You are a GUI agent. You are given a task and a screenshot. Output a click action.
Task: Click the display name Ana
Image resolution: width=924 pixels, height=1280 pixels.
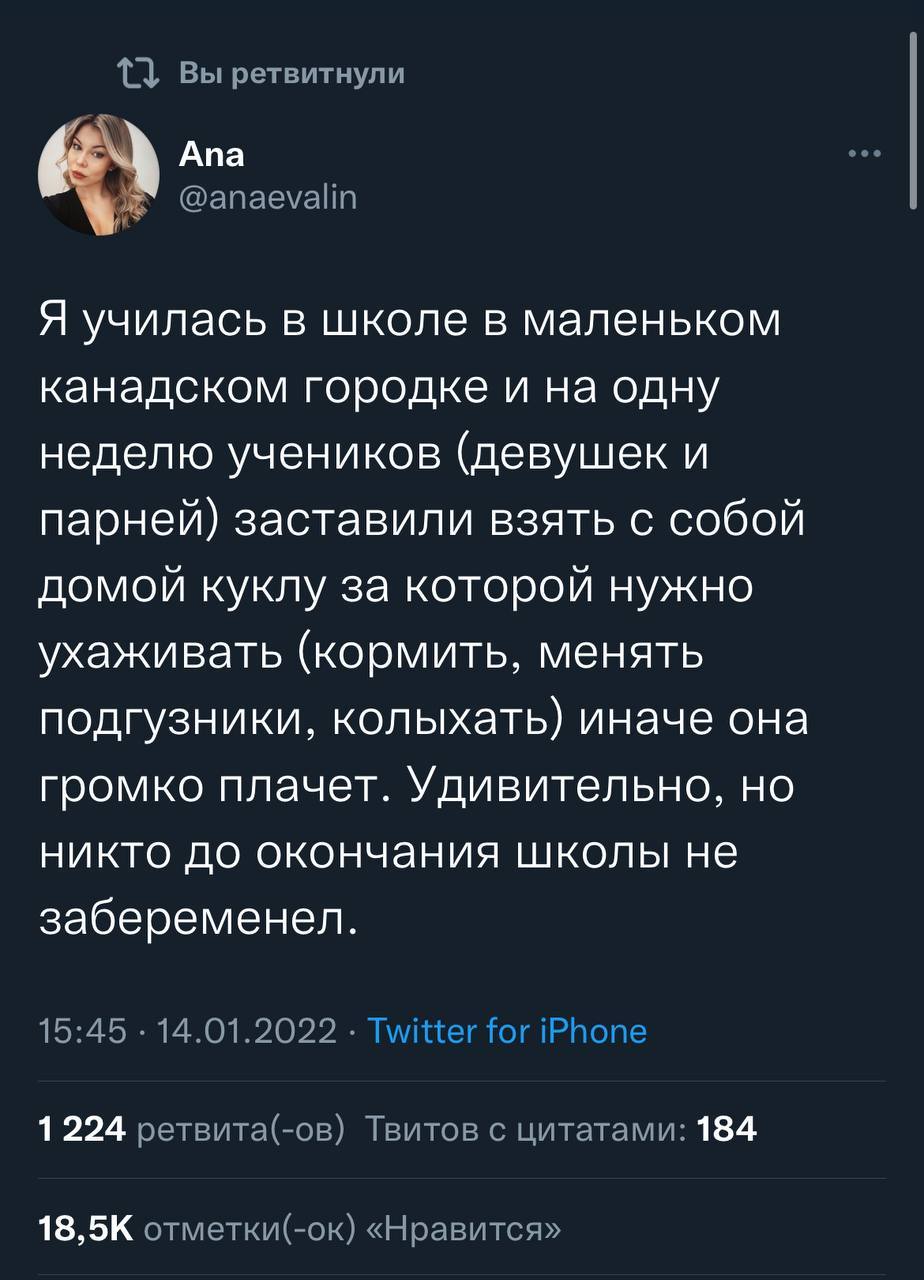[x=211, y=154]
